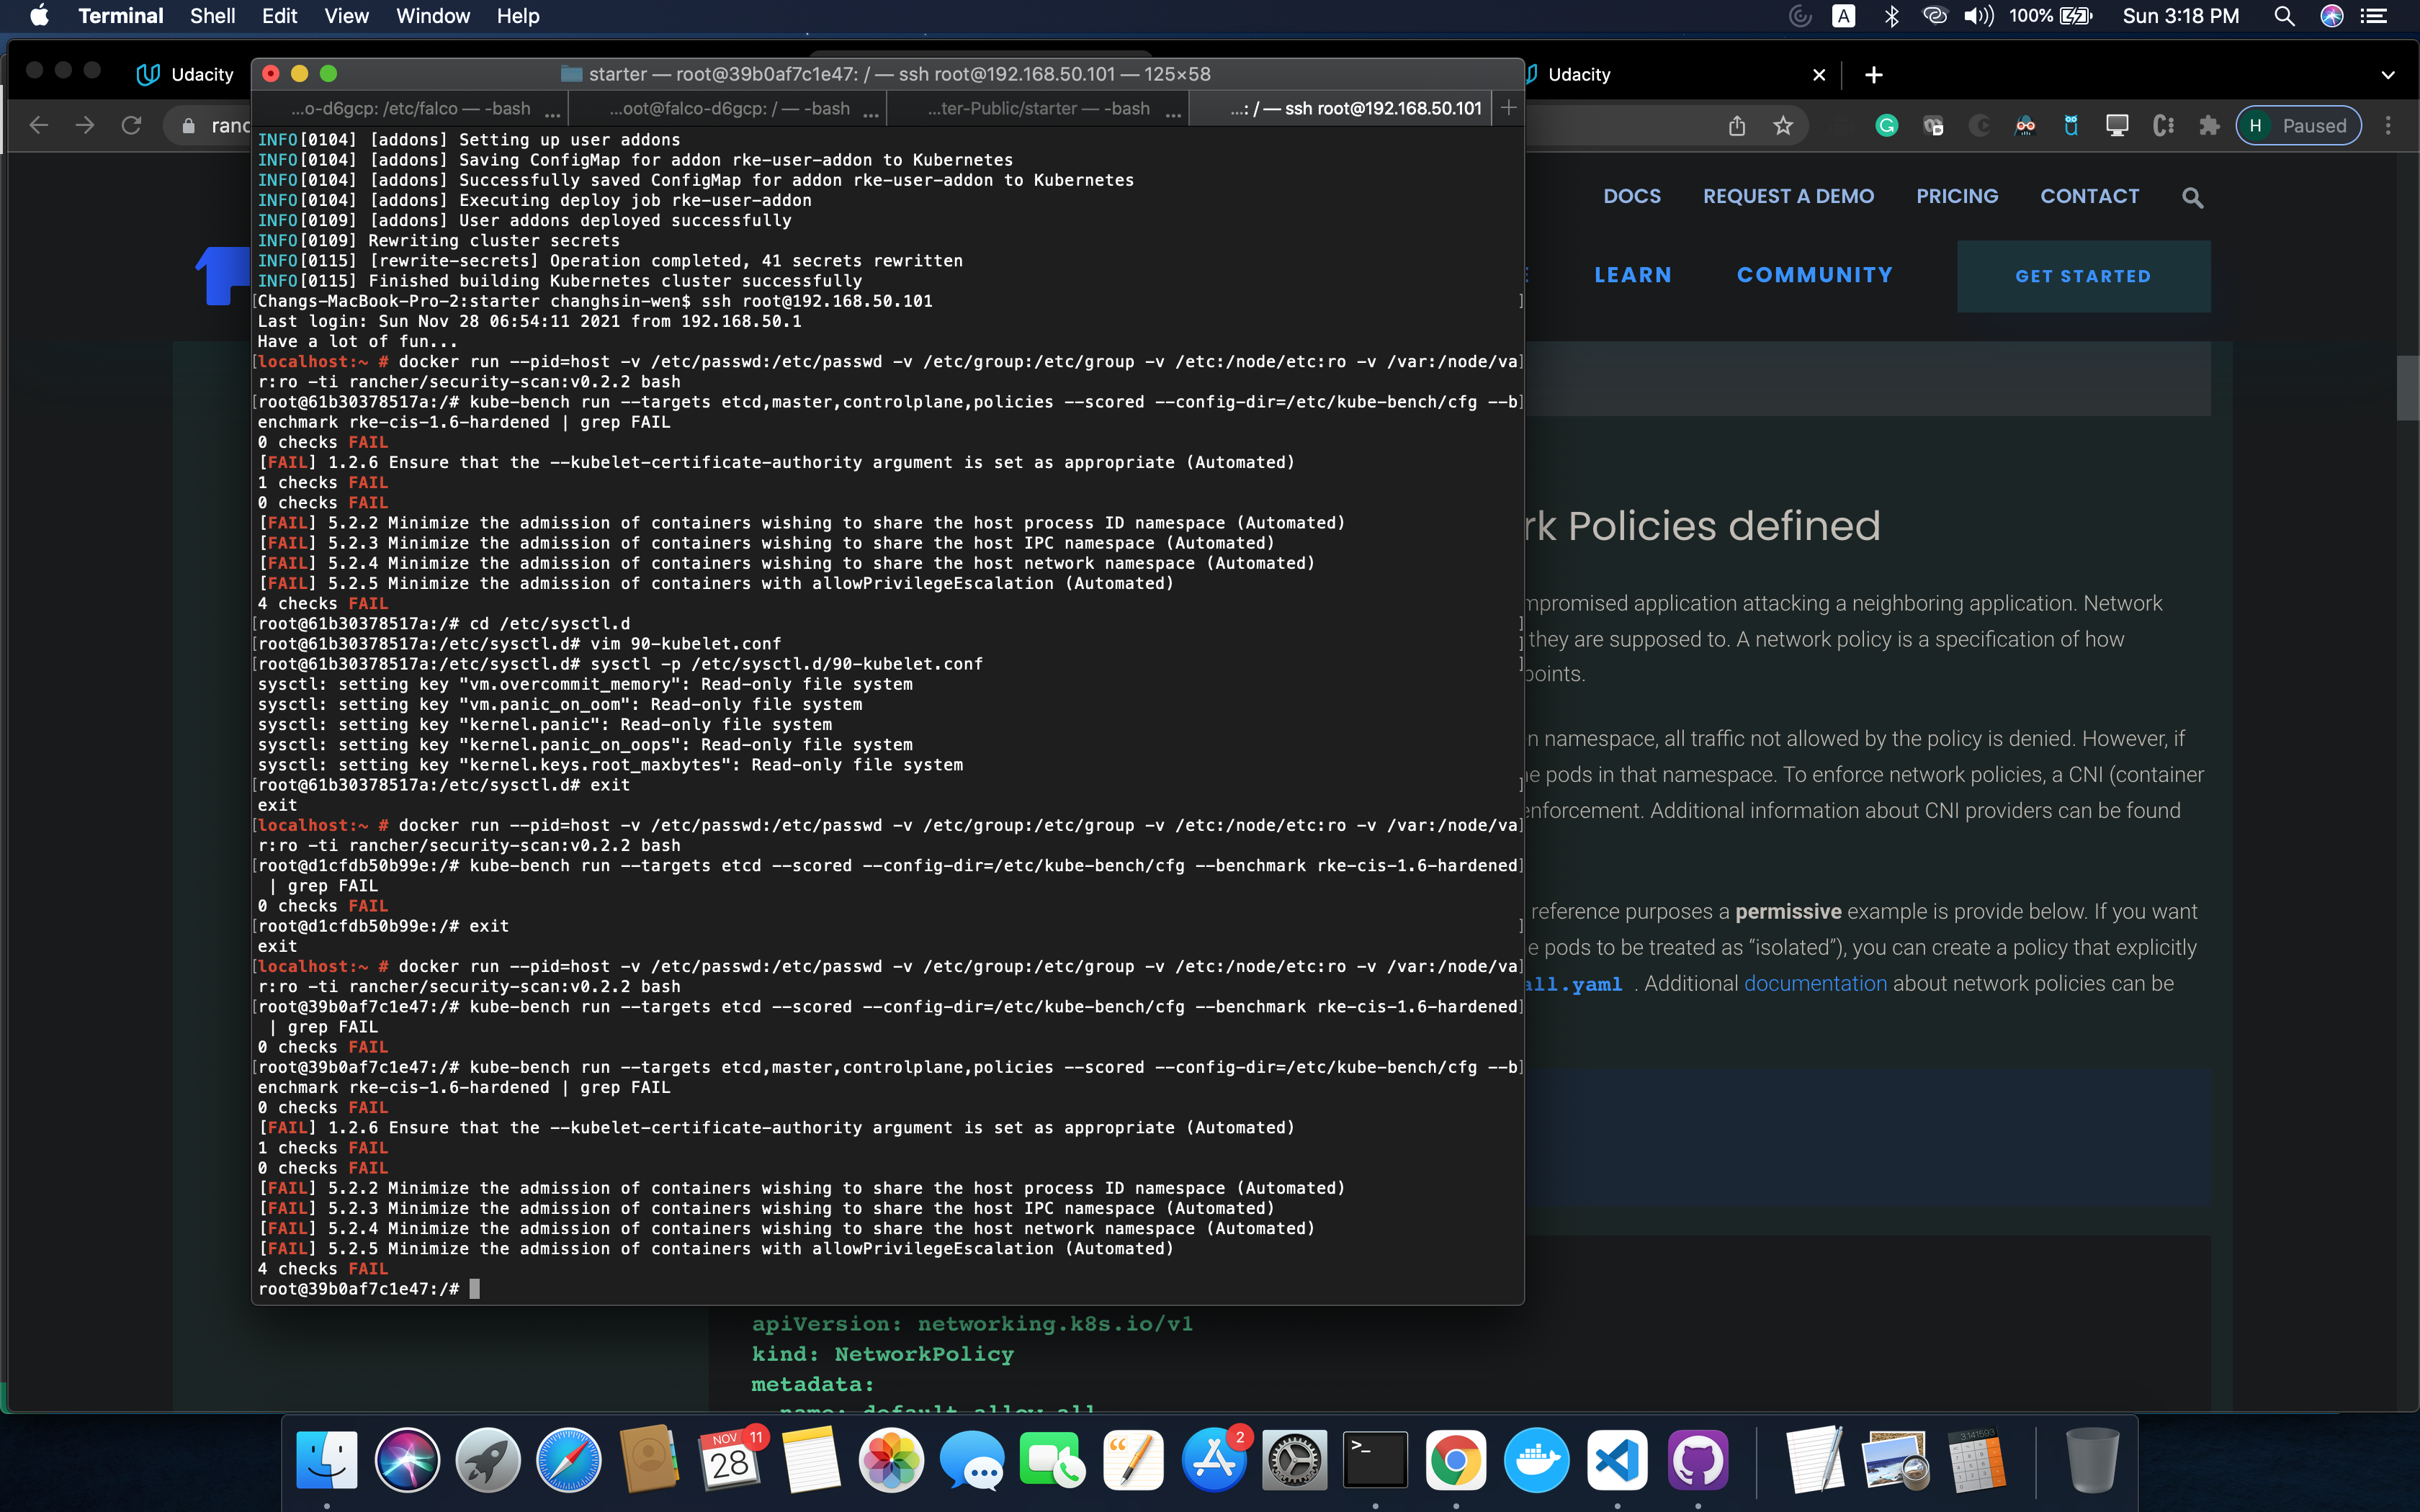This screenshot has height=1512, width=2420.
Task: Open Docker Desktop from dock
Action: coord(1536,1461)
